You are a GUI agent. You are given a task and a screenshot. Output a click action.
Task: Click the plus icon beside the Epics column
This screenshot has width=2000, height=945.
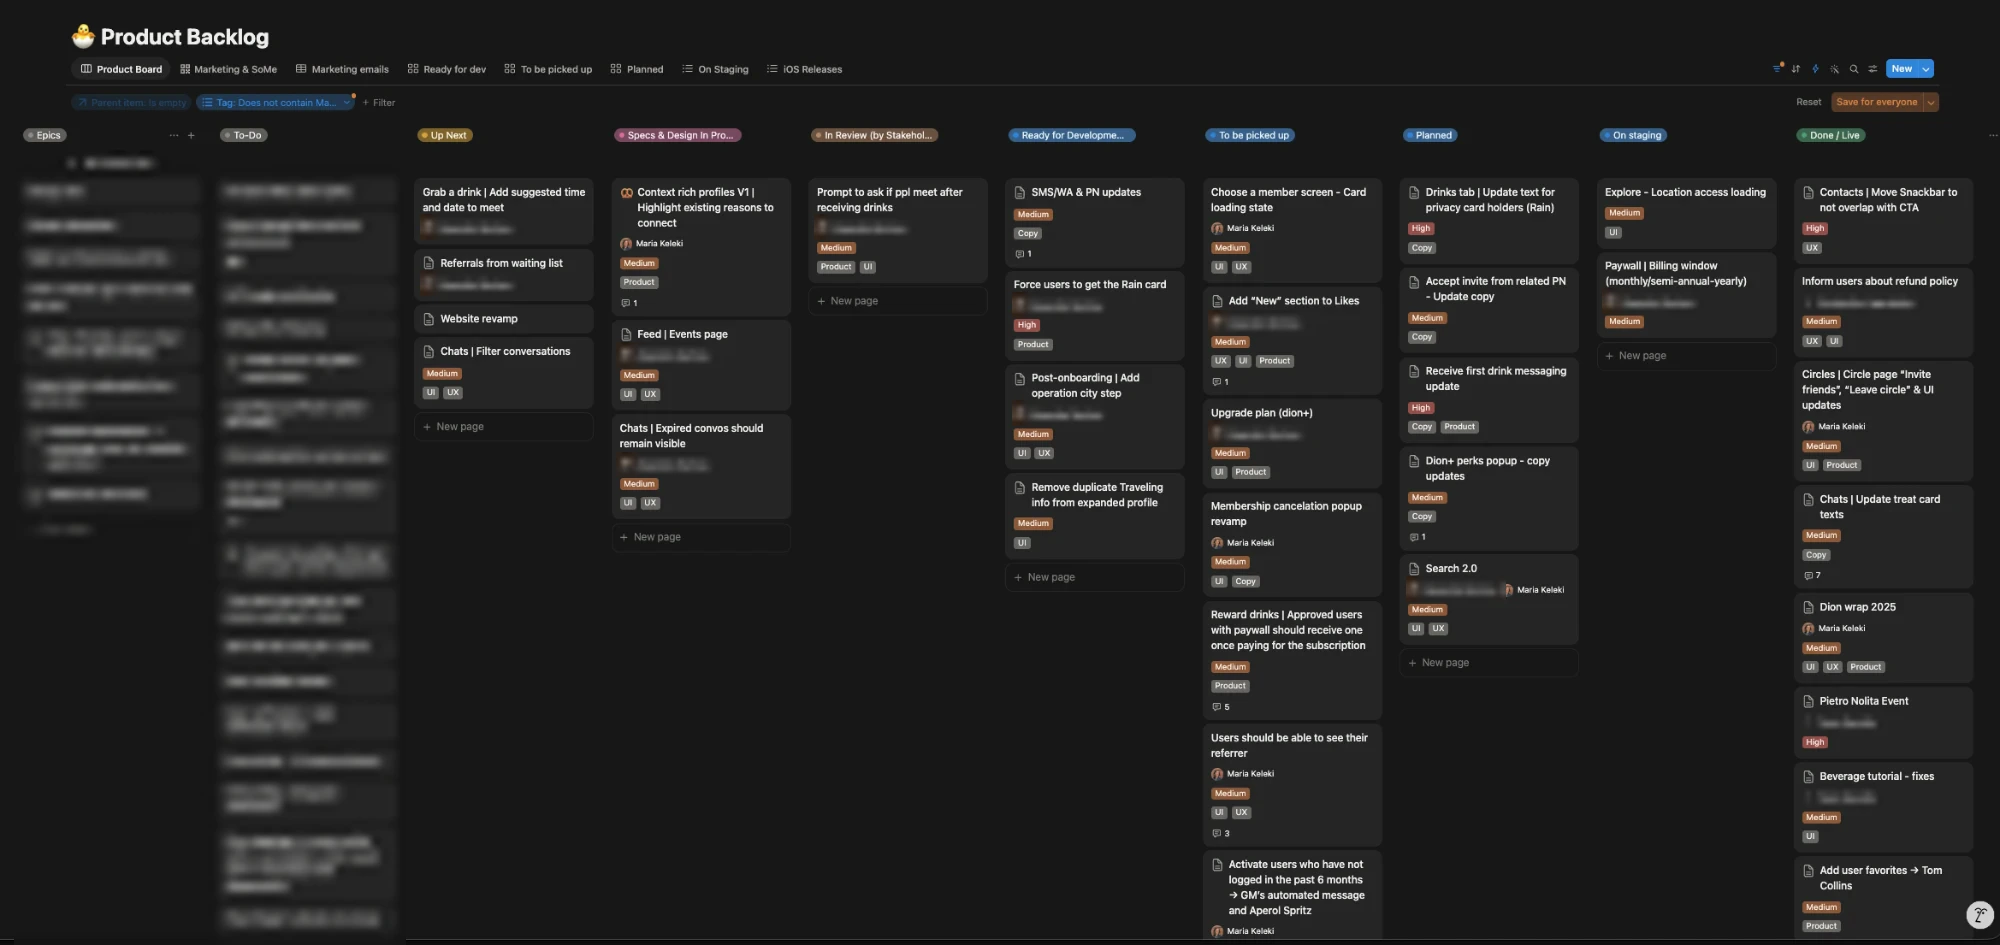coord(191,135)
